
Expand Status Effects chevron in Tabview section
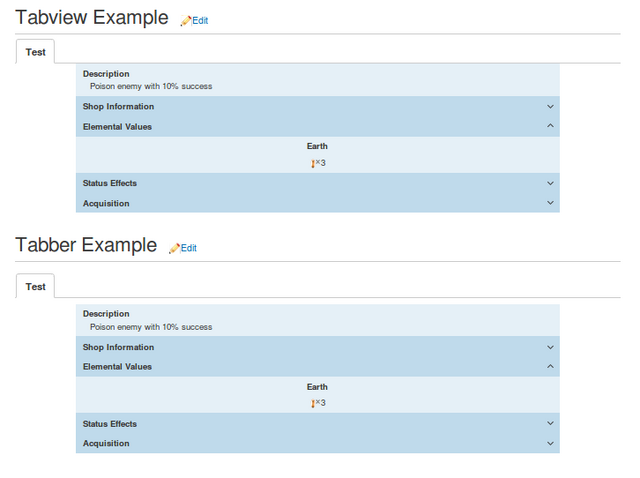click(550, 183)
